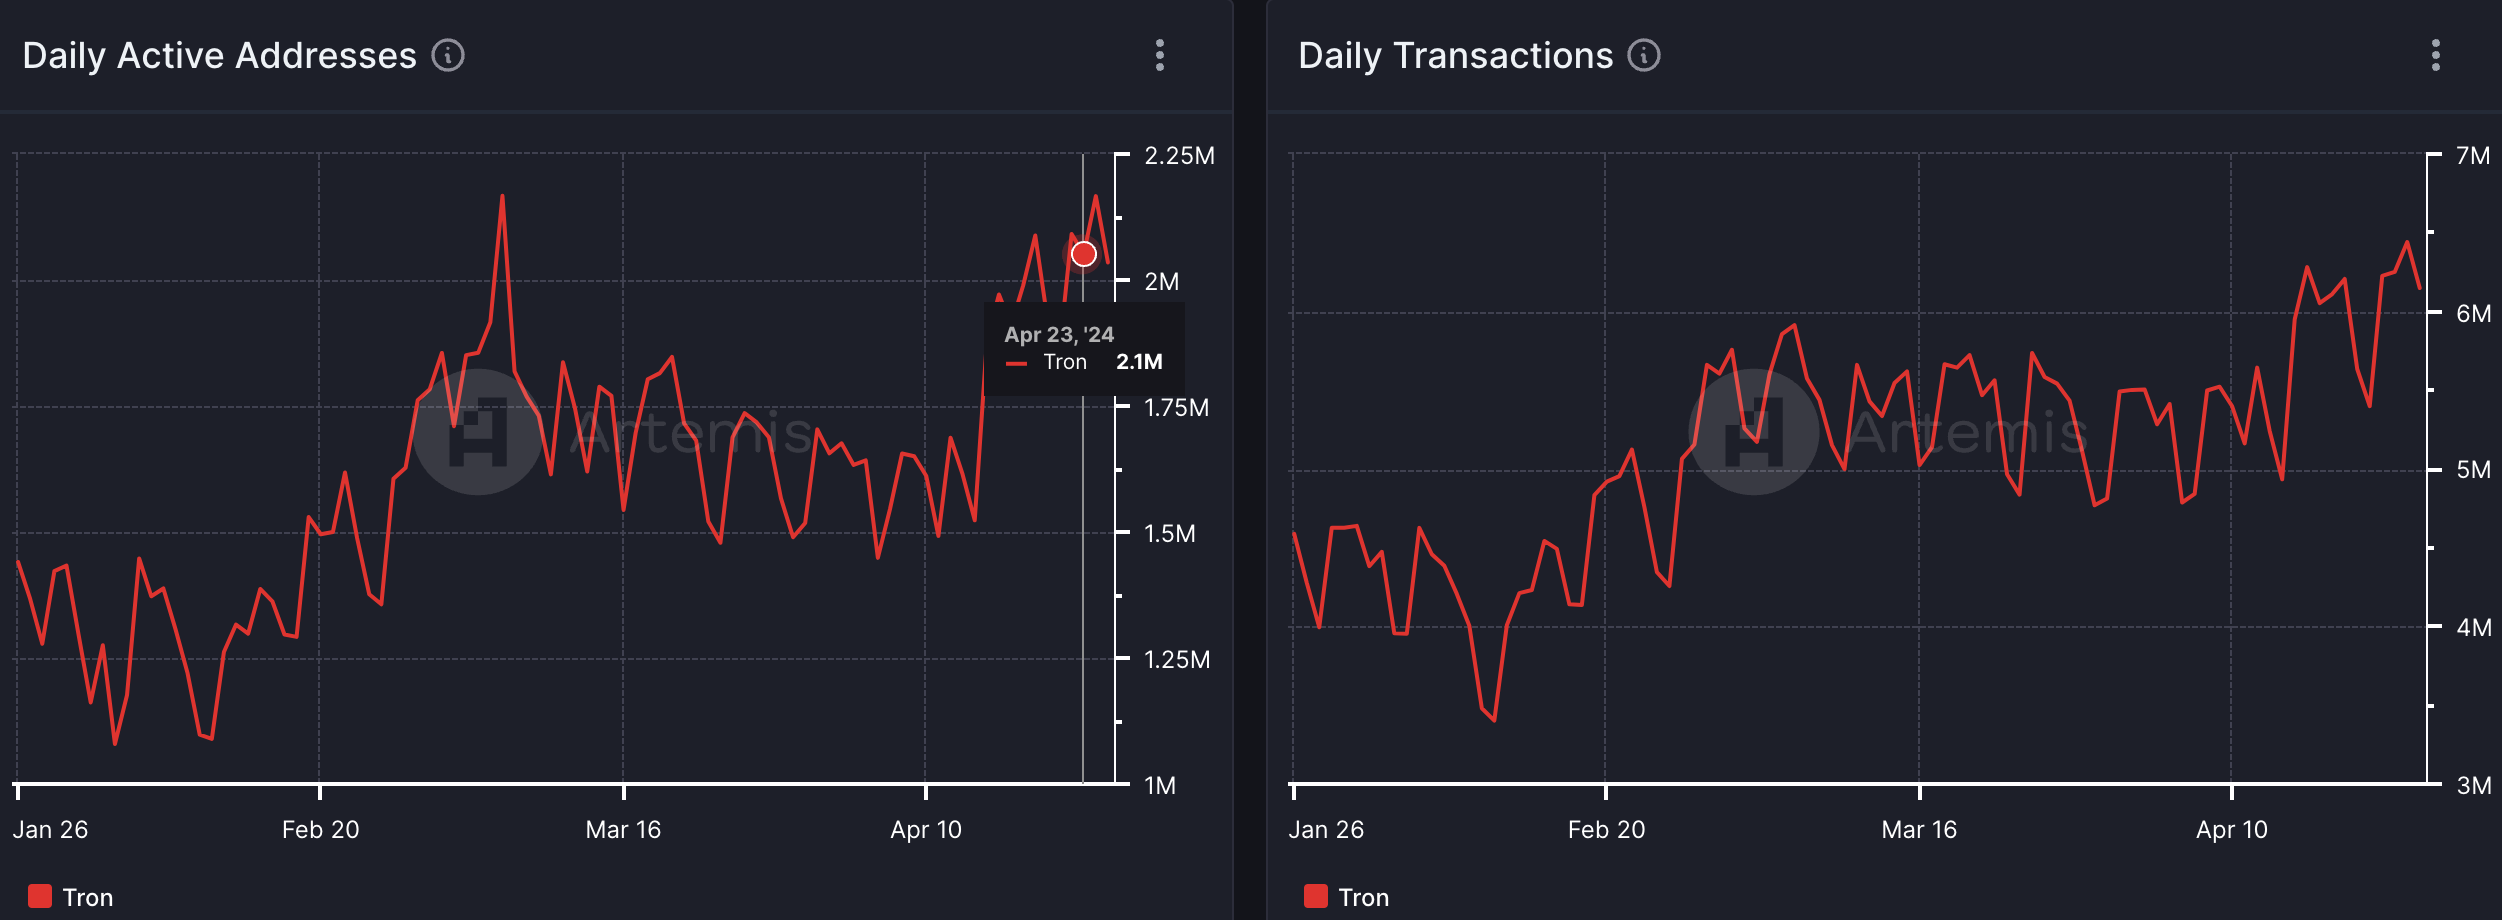Click the Jan 26 label on Active Addresses axis
Viewport: 2502px width, 920px height.
pos(50,829)
